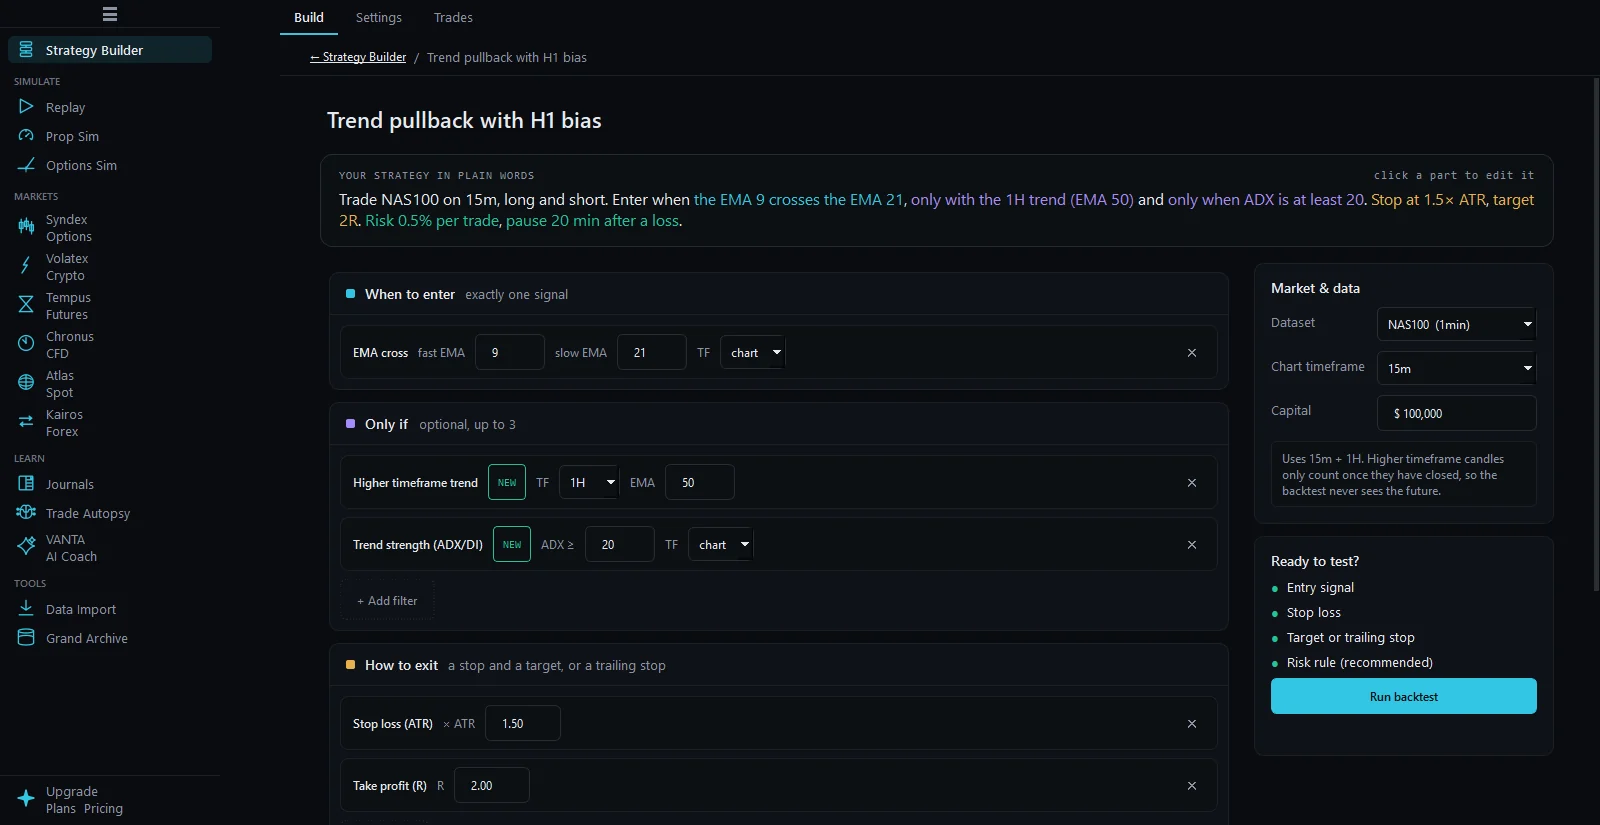Open Data Import download icon

tap(26, 608)
